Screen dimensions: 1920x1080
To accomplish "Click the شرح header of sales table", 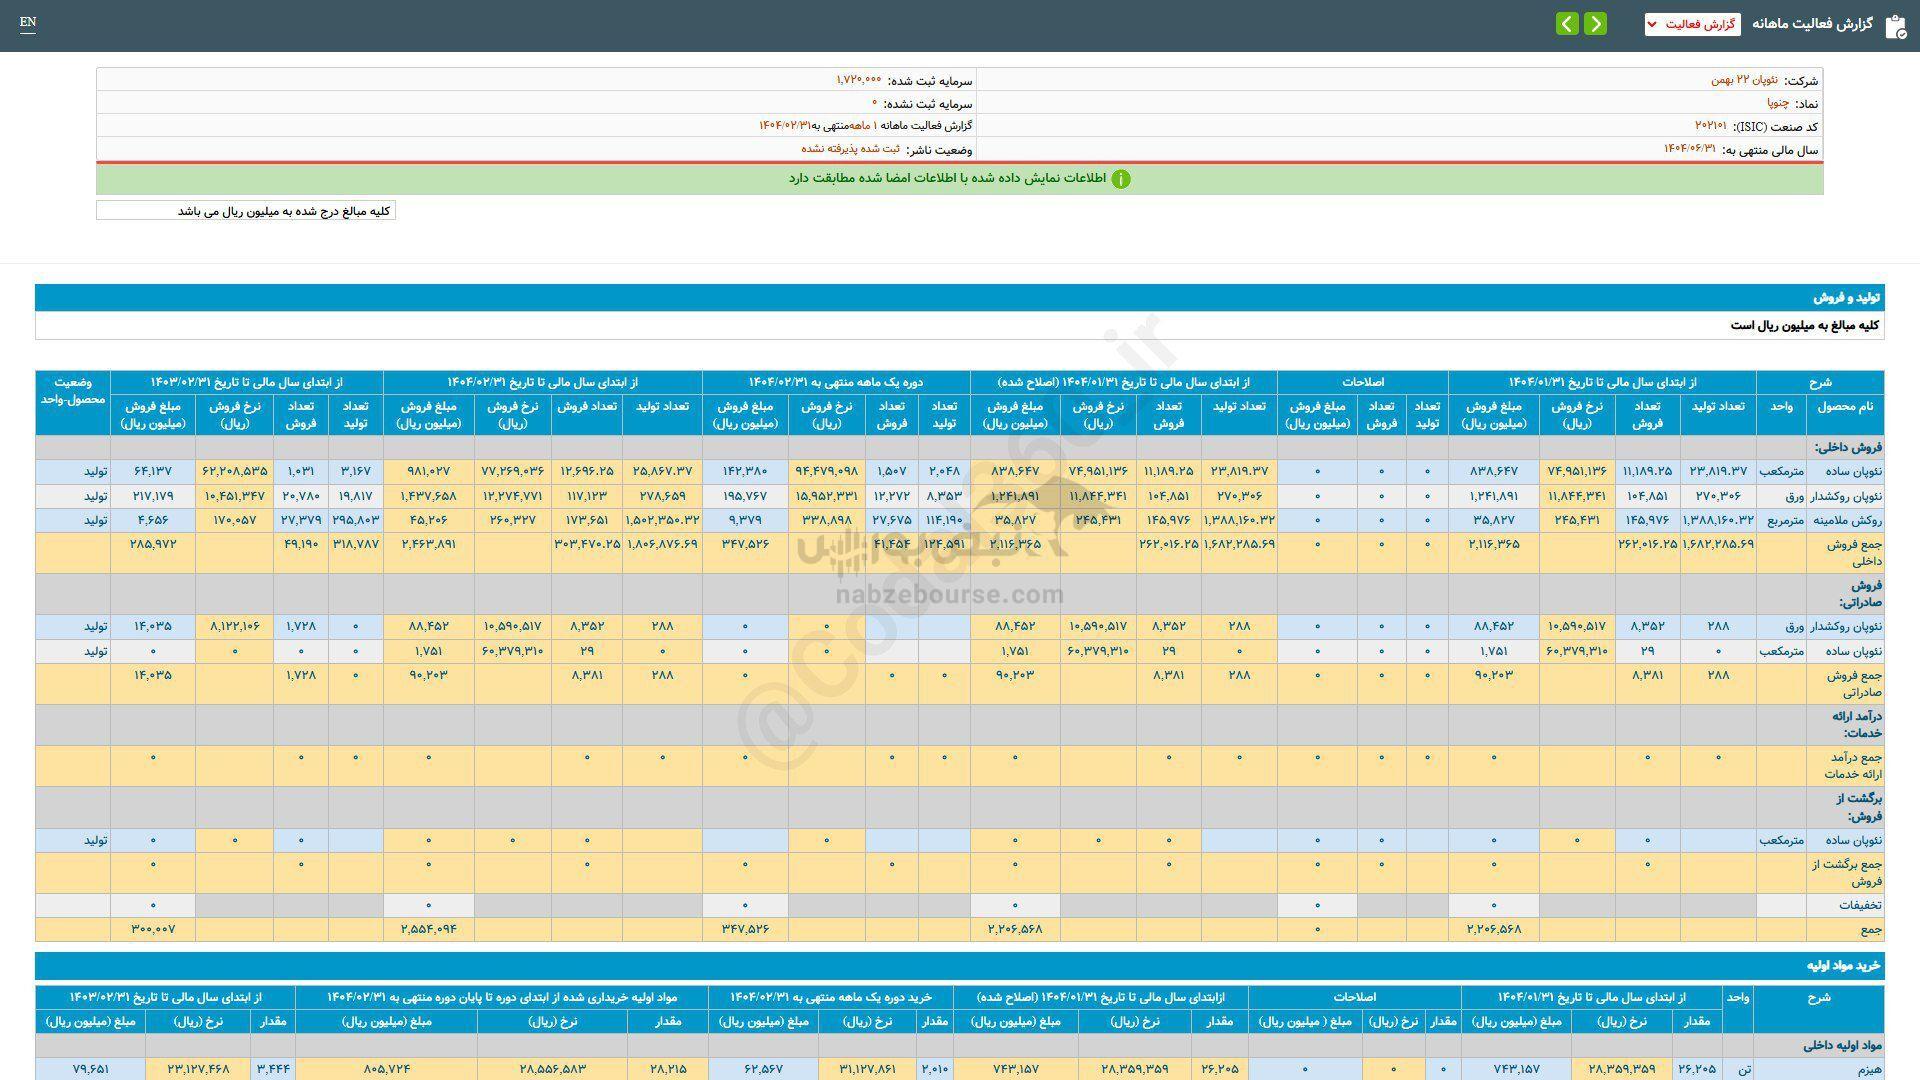I will [x=1819, y=382].
